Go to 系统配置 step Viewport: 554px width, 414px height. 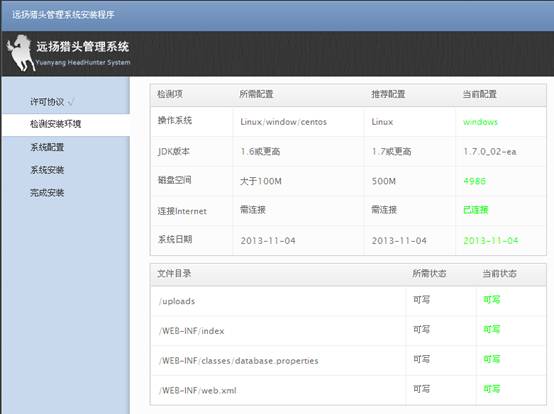47,147
